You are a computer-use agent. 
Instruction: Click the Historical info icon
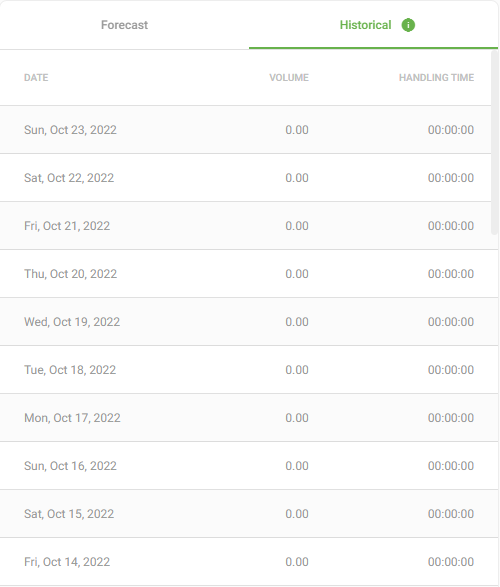tap(408, 25)
